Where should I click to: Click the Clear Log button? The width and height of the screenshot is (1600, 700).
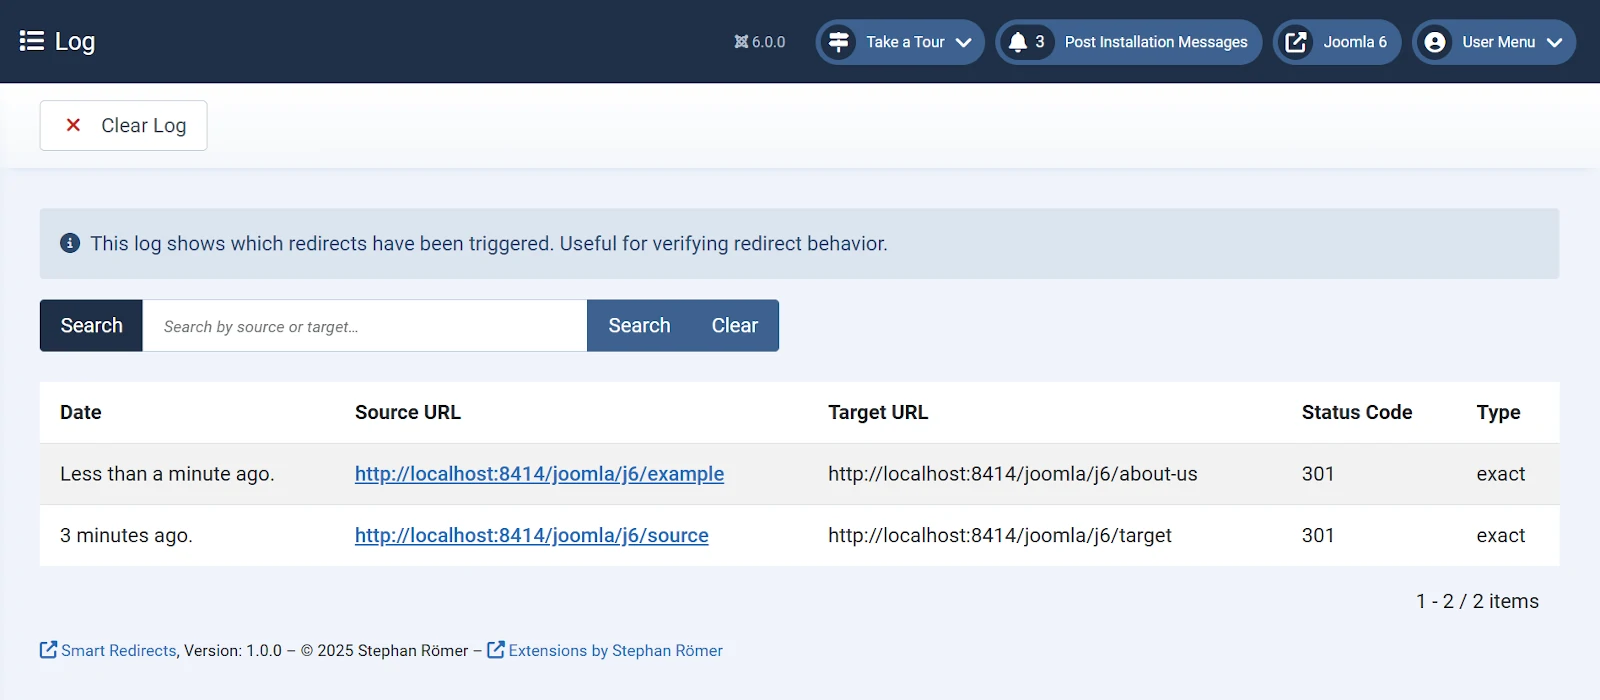pyautogui.click(x=123, y=125)
